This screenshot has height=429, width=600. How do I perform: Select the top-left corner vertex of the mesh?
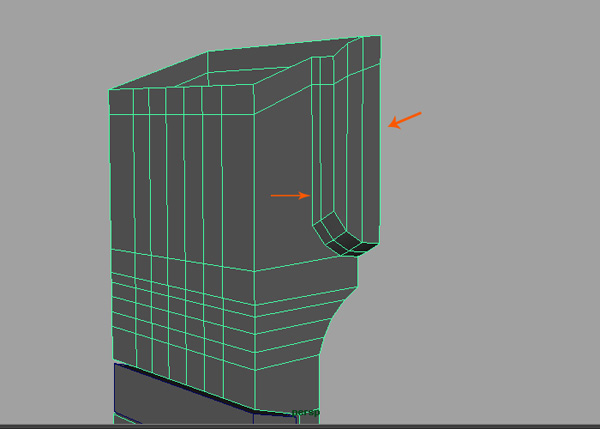(x=108, y=89)
